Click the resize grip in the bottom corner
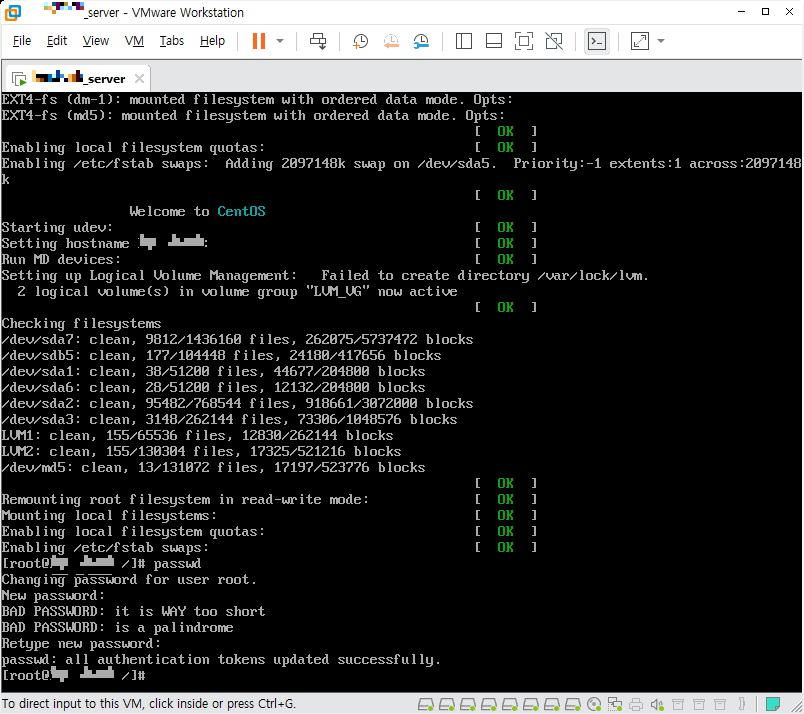This screenshot has width=804, height=714. [796, 707]
